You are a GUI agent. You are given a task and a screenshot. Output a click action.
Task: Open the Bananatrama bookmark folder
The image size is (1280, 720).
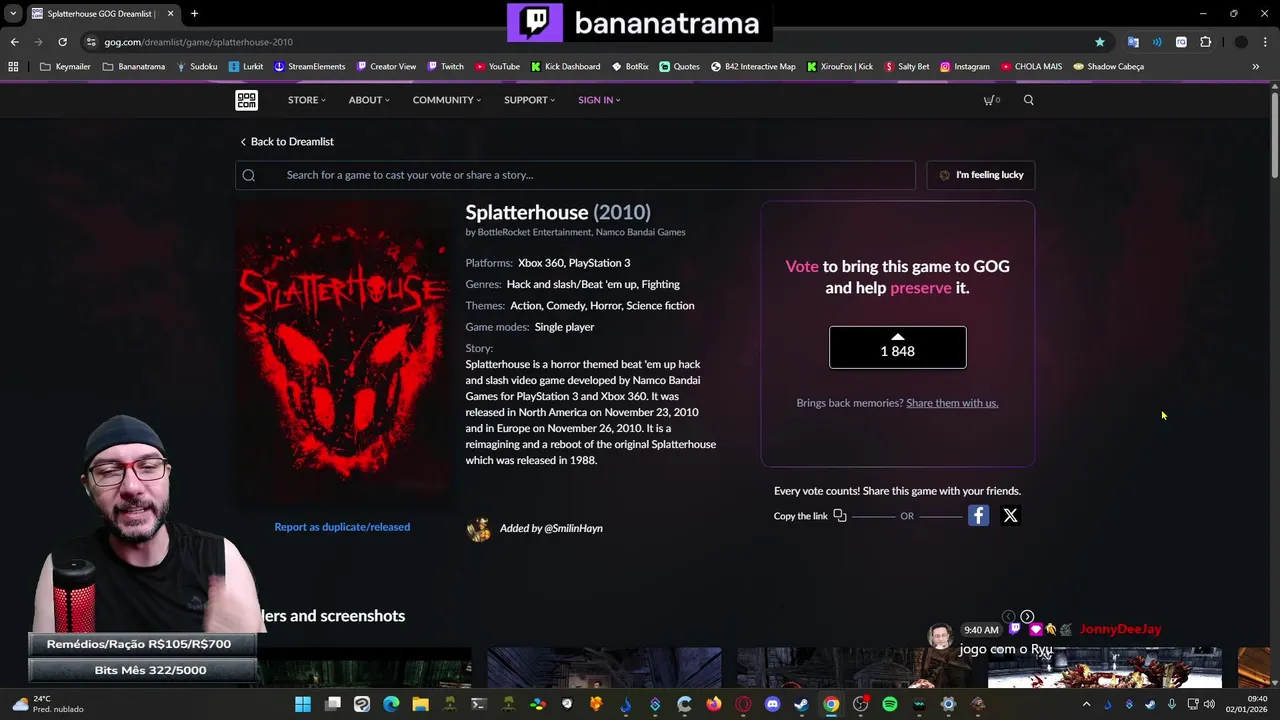[134, 67]
